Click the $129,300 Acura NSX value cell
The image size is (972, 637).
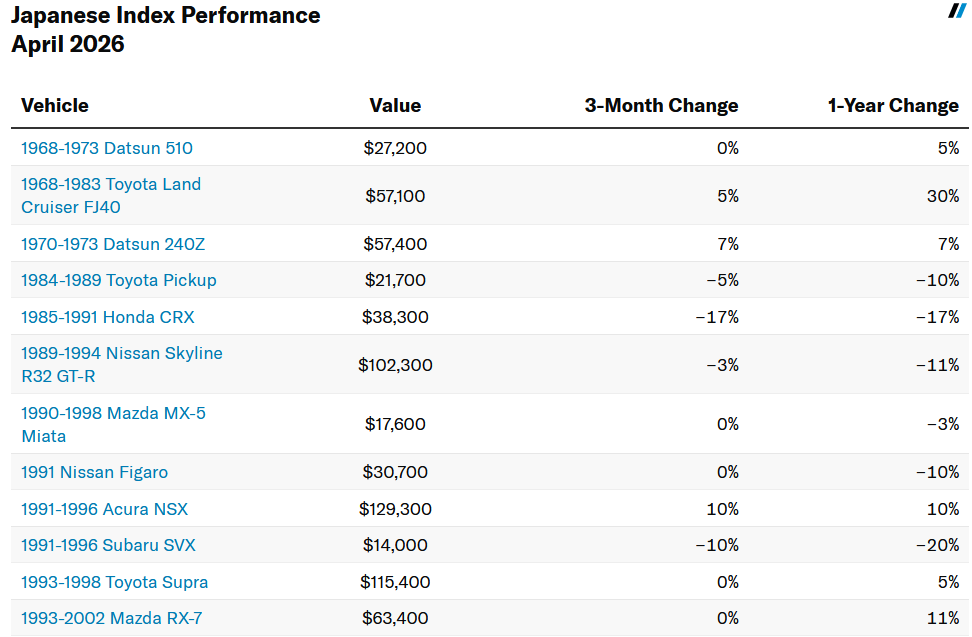[x=395, y=509]
